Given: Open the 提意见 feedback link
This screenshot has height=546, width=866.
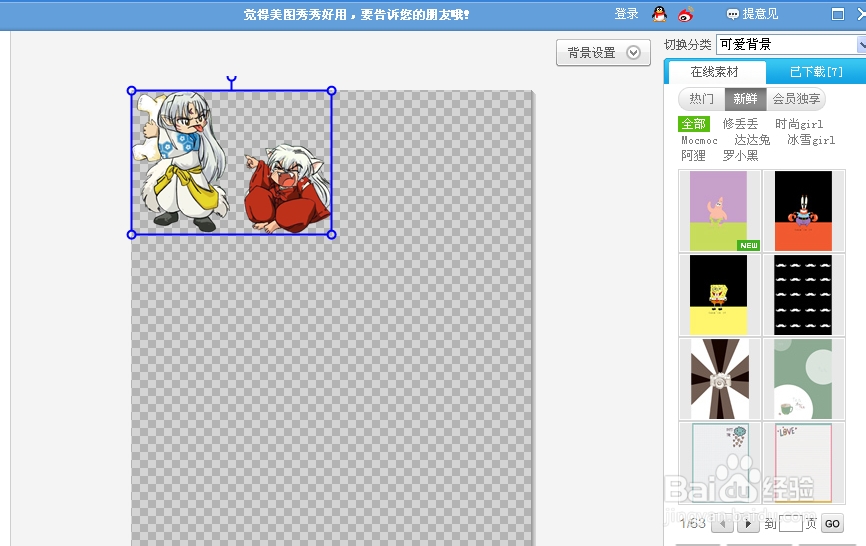Looking at the screenshot, I should click(752, 14).
